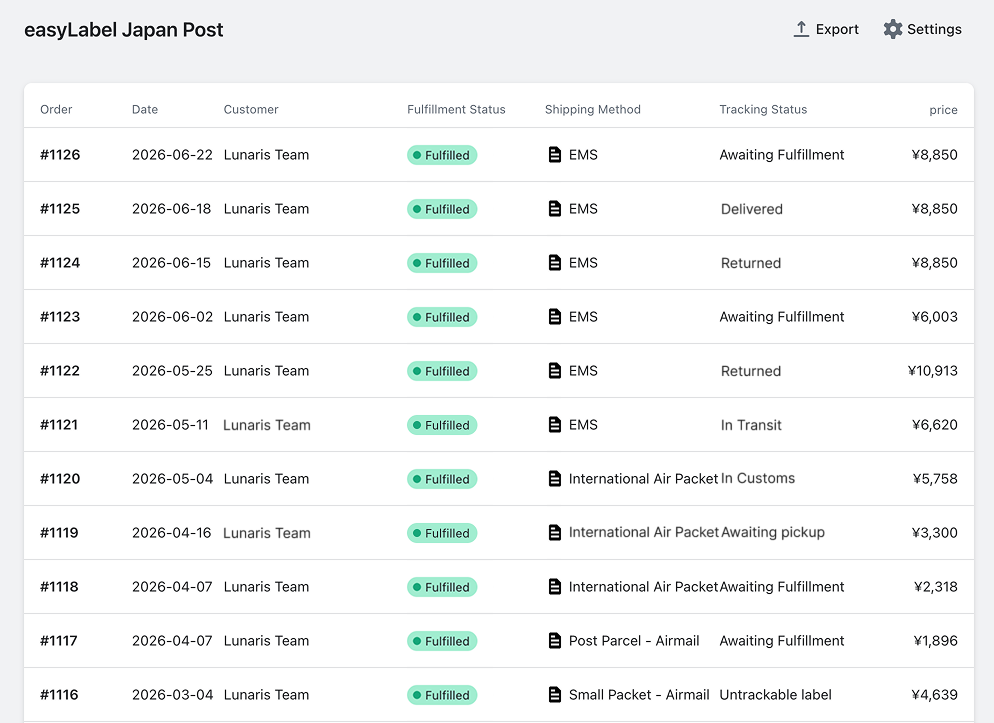
Task: Click the date 2026-05-25
Action: point(172,371)
